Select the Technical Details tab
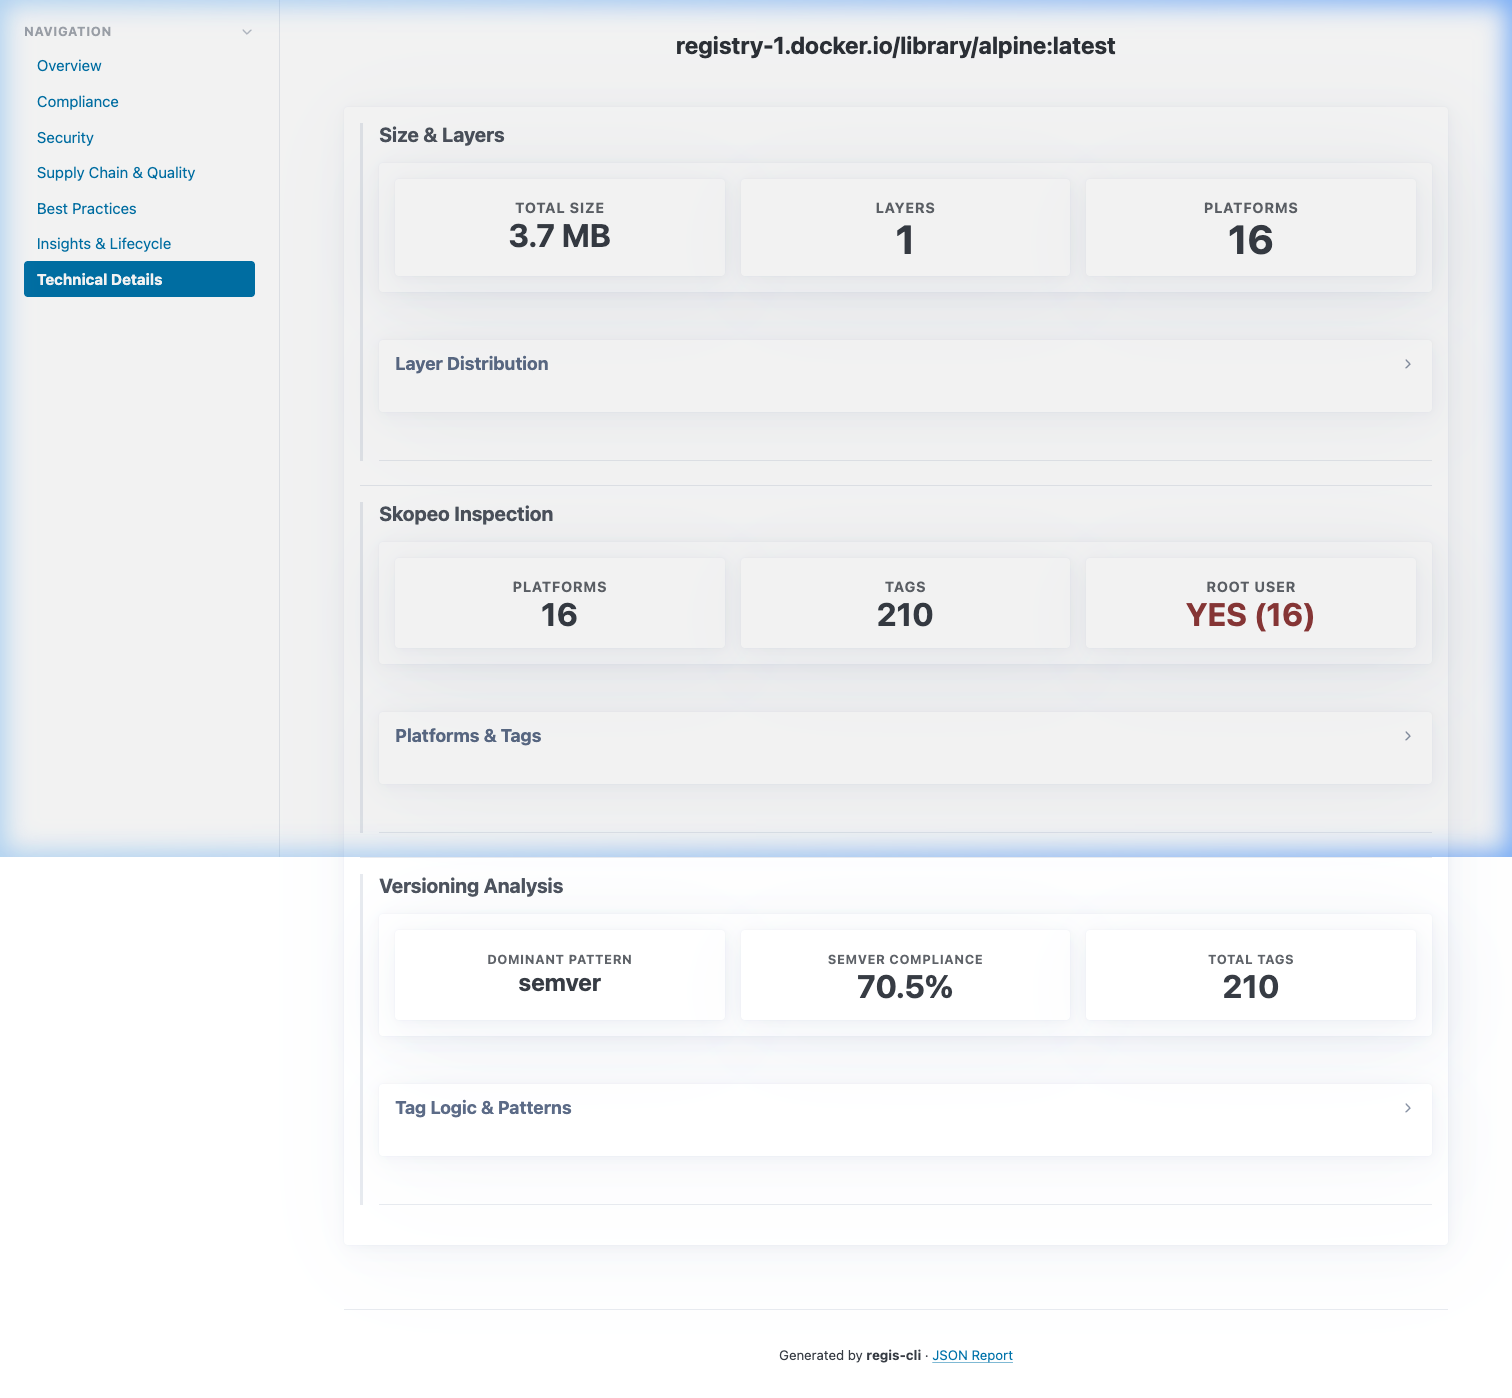 (139, 280)
